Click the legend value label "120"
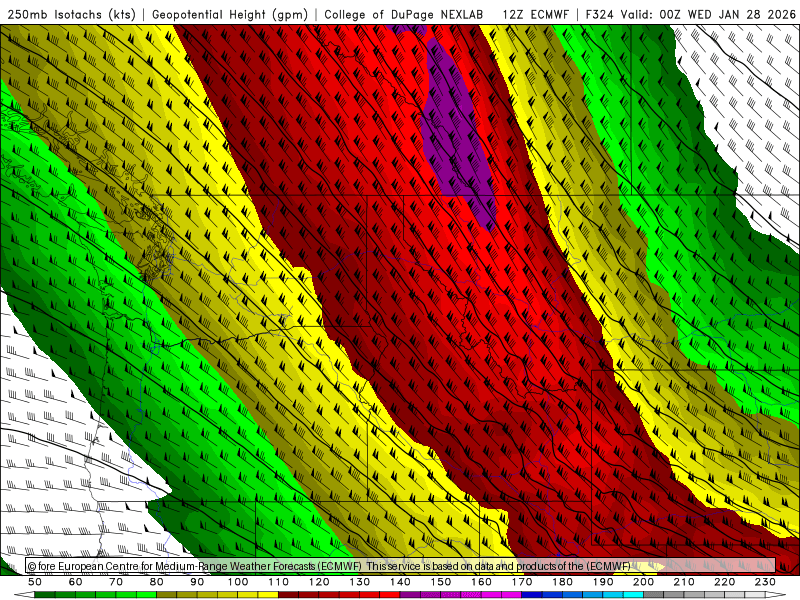 point(319,582)
